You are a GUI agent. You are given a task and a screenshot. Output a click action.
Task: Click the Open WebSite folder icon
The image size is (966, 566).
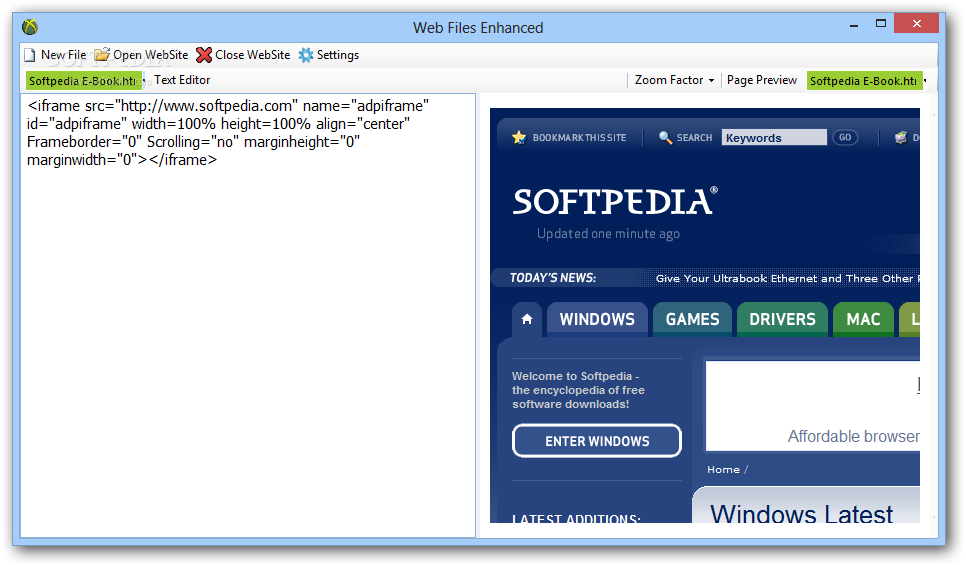(x=102, y=55)
